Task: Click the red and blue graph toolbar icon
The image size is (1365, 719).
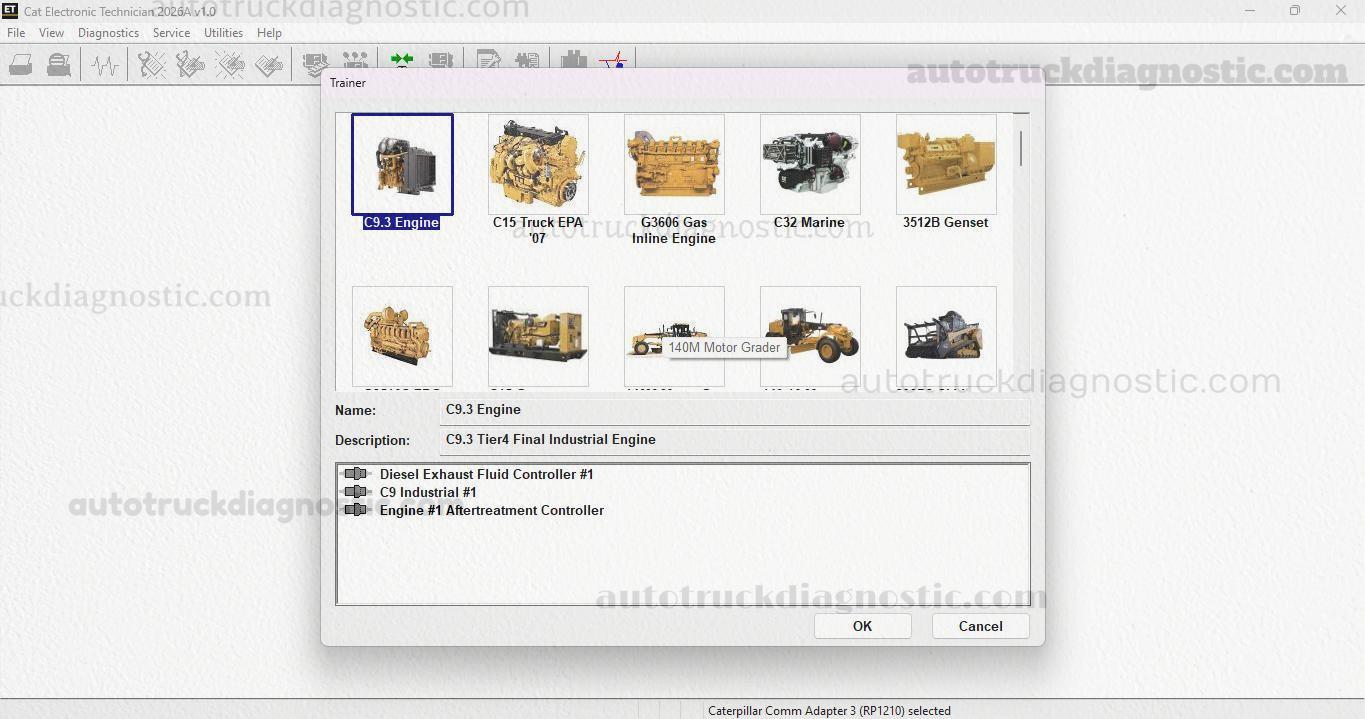Action: pyautogui.click(x=613, y=60)
